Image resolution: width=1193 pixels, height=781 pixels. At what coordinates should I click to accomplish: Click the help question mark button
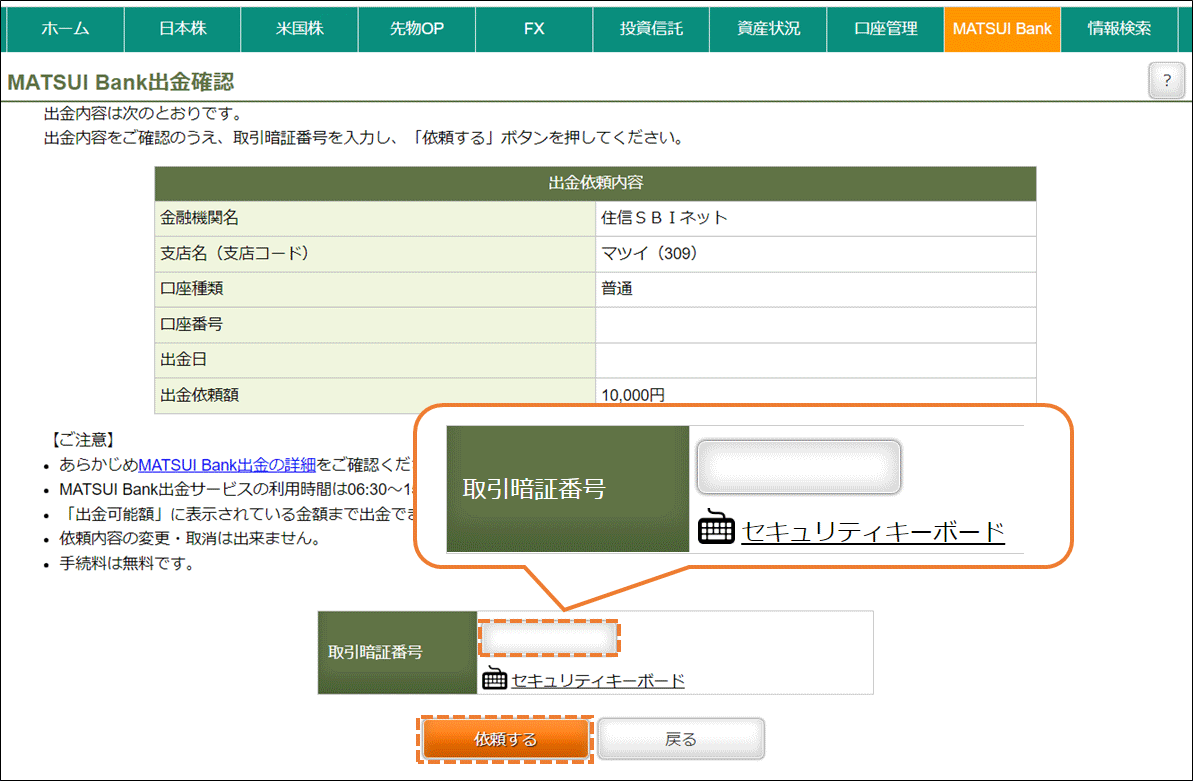(1166, 80)
